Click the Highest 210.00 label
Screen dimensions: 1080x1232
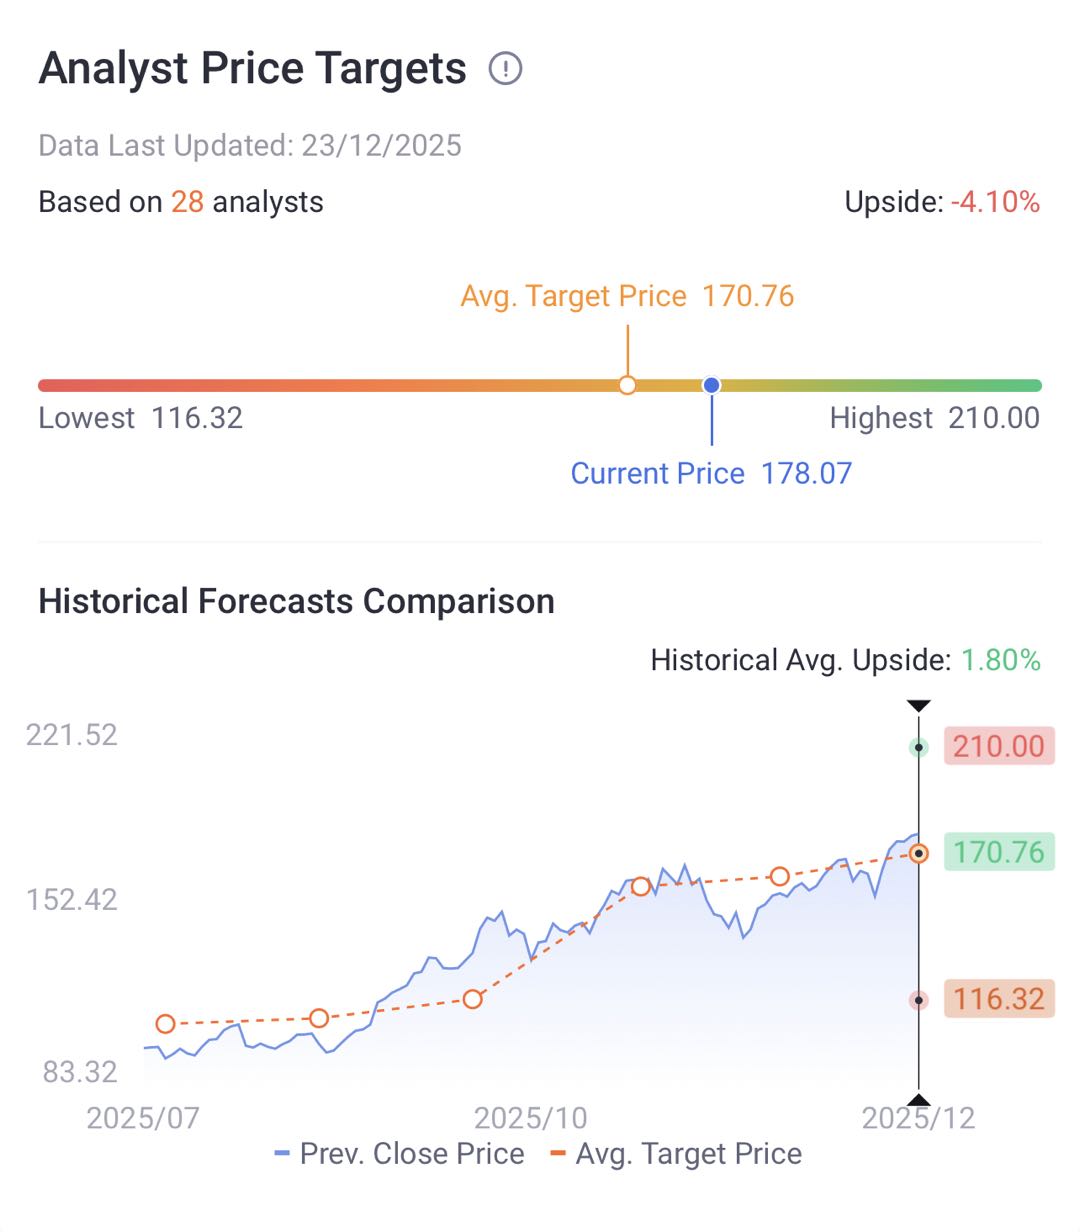click(x=934, y=418)
